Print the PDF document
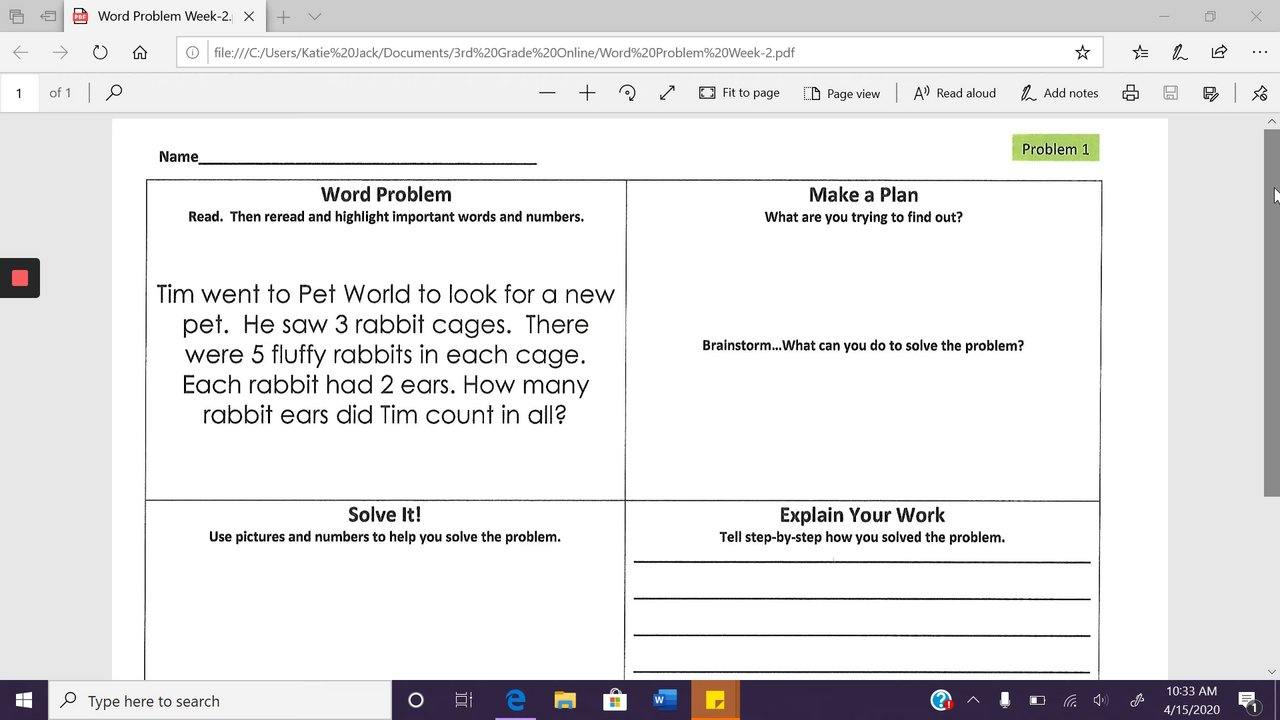The width and height of the screenshot is (1280, 720). point(1131,93)
